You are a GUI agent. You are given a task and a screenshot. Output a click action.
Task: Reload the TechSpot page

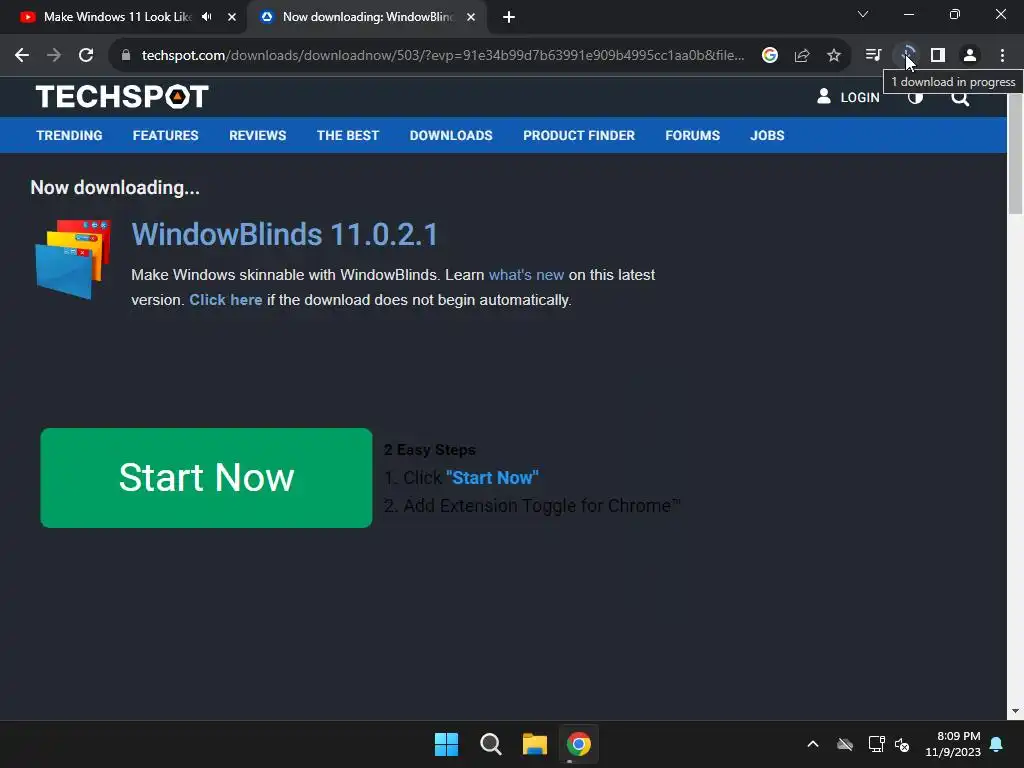tap(86, 56)
